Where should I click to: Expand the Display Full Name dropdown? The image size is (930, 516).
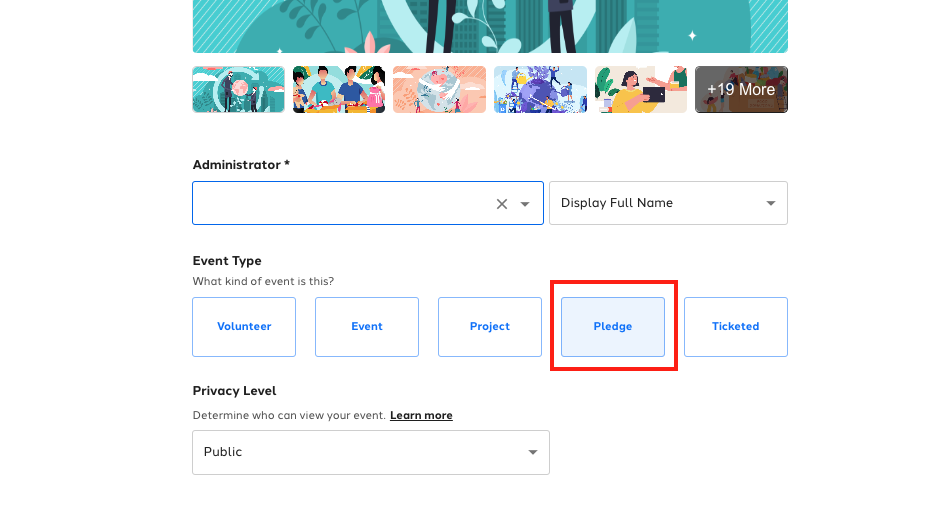[x=668, y=203]
